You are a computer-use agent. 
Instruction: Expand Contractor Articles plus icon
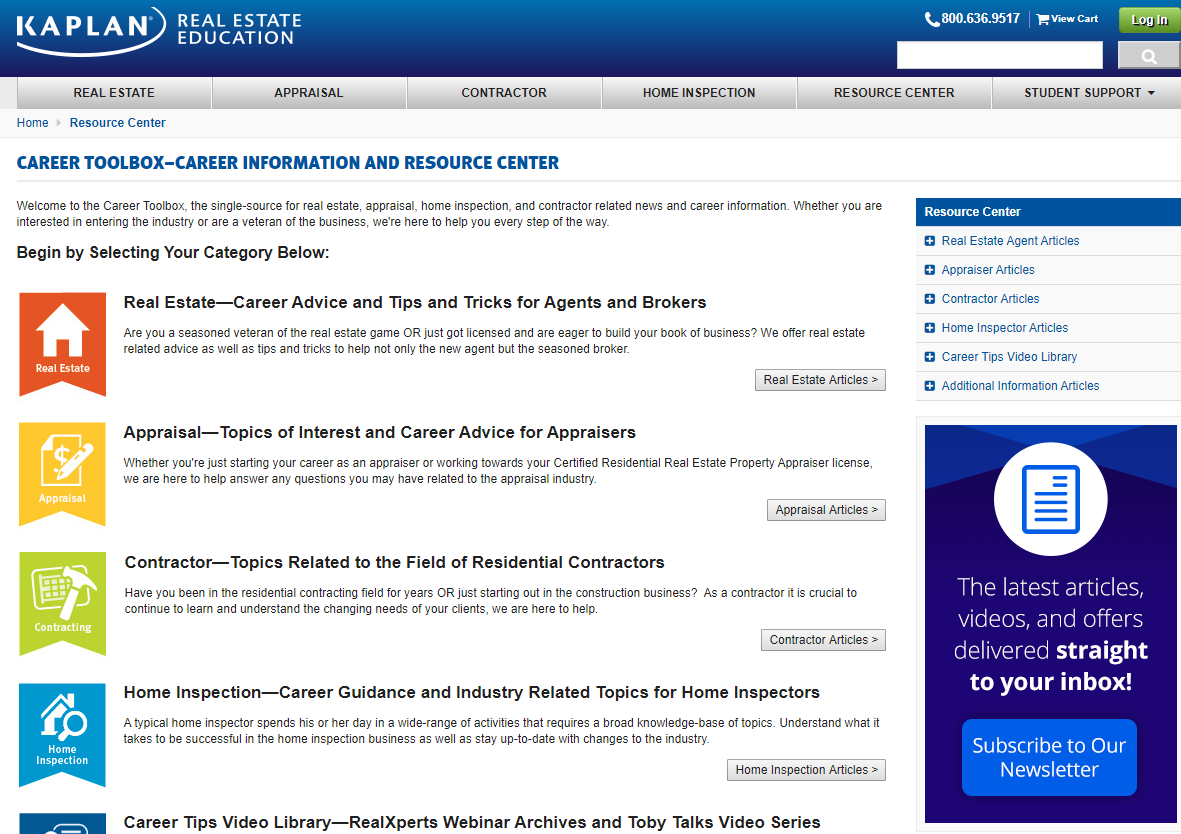pos(929,299)
